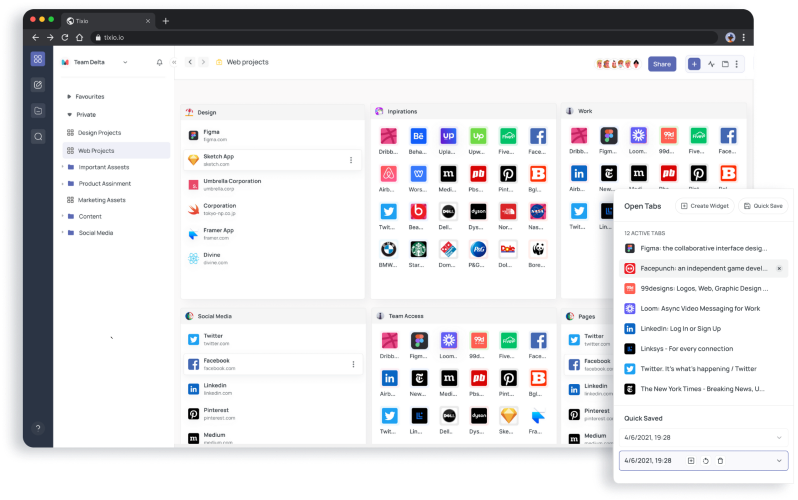The width and height of the screenshot is (798, 500).
Task: Open search icon in left rail
Action: (38, 136)
